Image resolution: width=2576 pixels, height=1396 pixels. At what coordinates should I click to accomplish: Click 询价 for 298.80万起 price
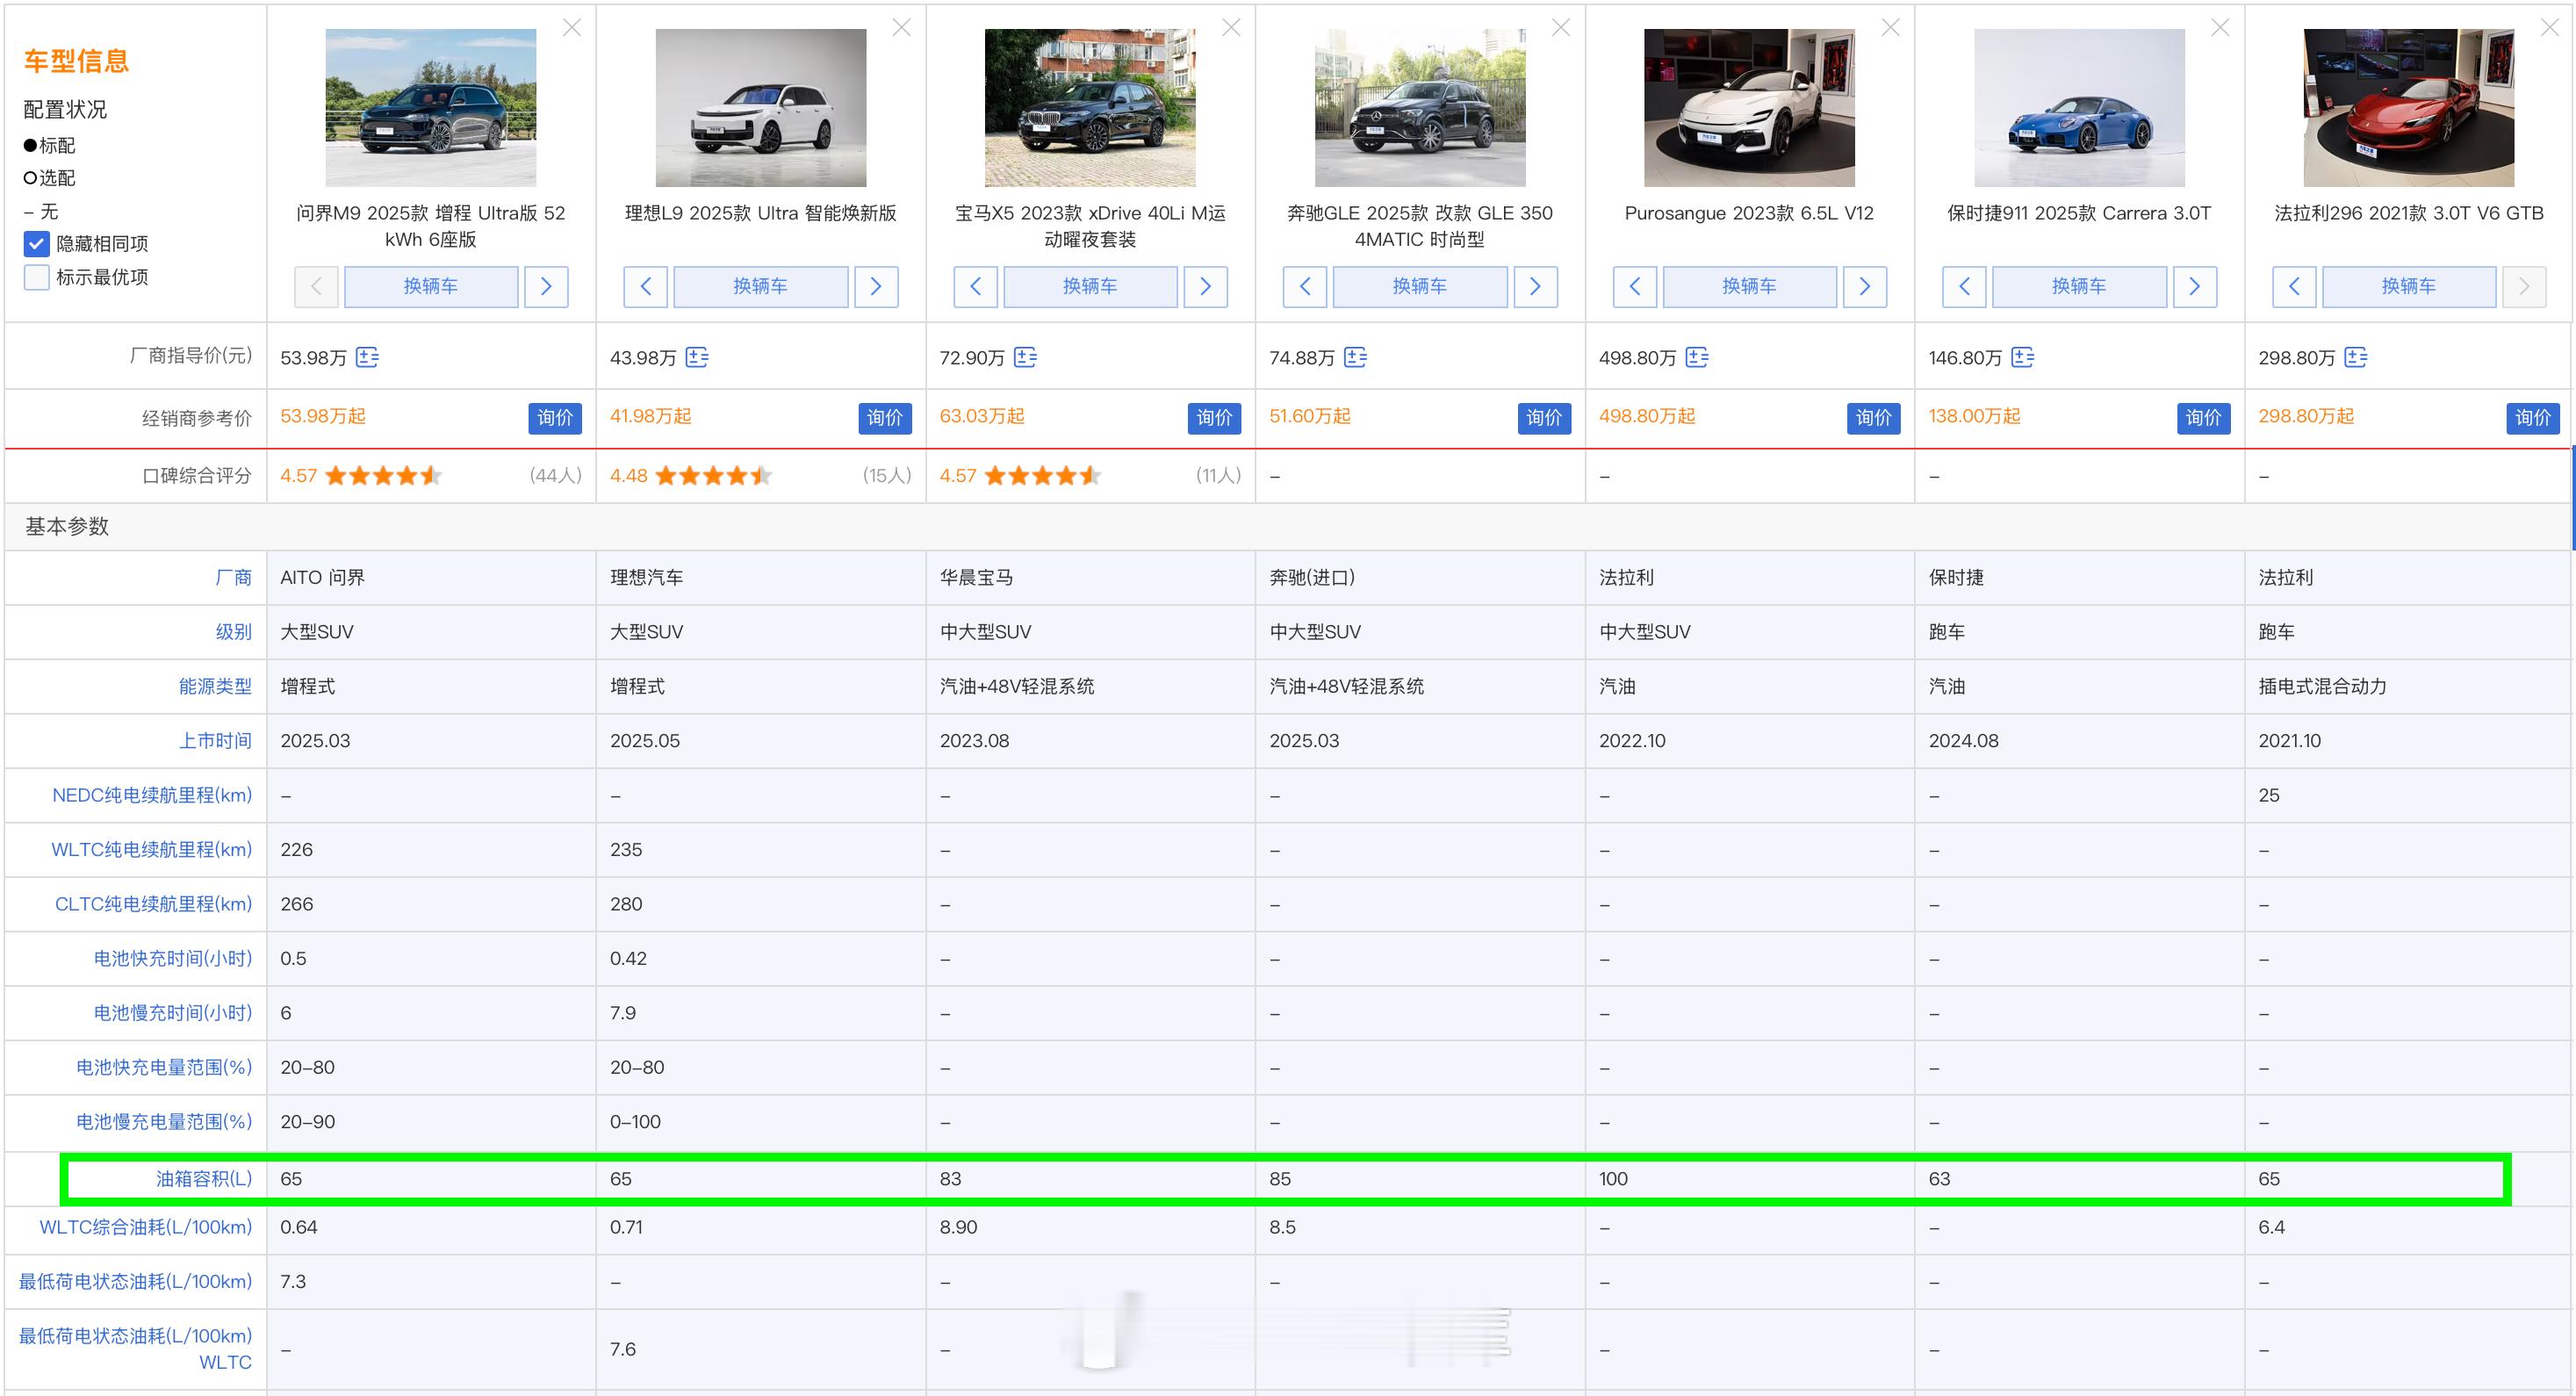[x=2533, y=418]
